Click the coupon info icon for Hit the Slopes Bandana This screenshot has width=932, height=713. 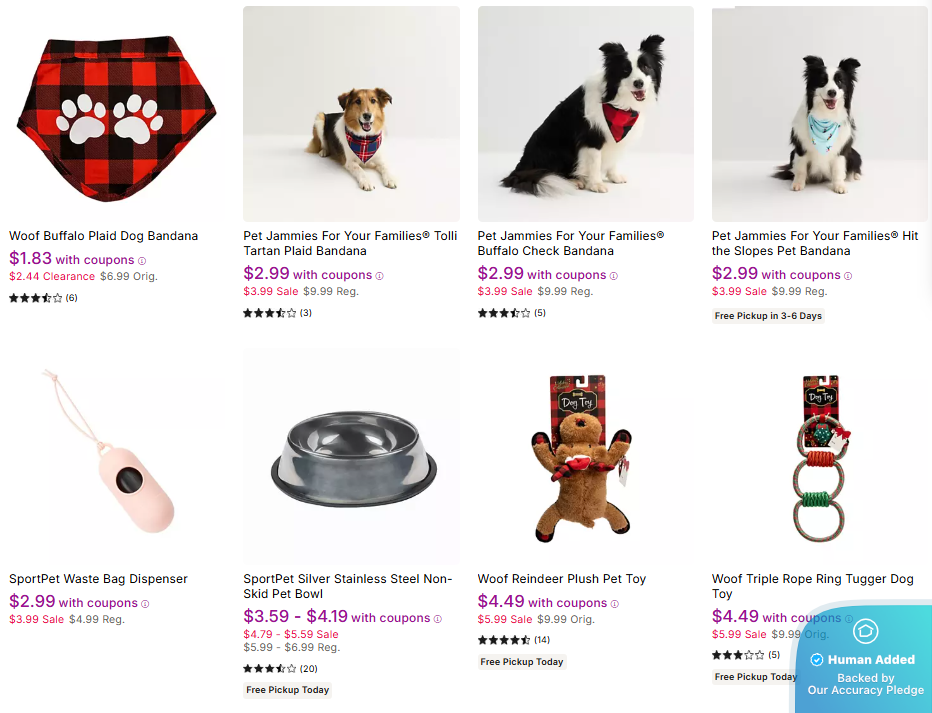[848, 275]
